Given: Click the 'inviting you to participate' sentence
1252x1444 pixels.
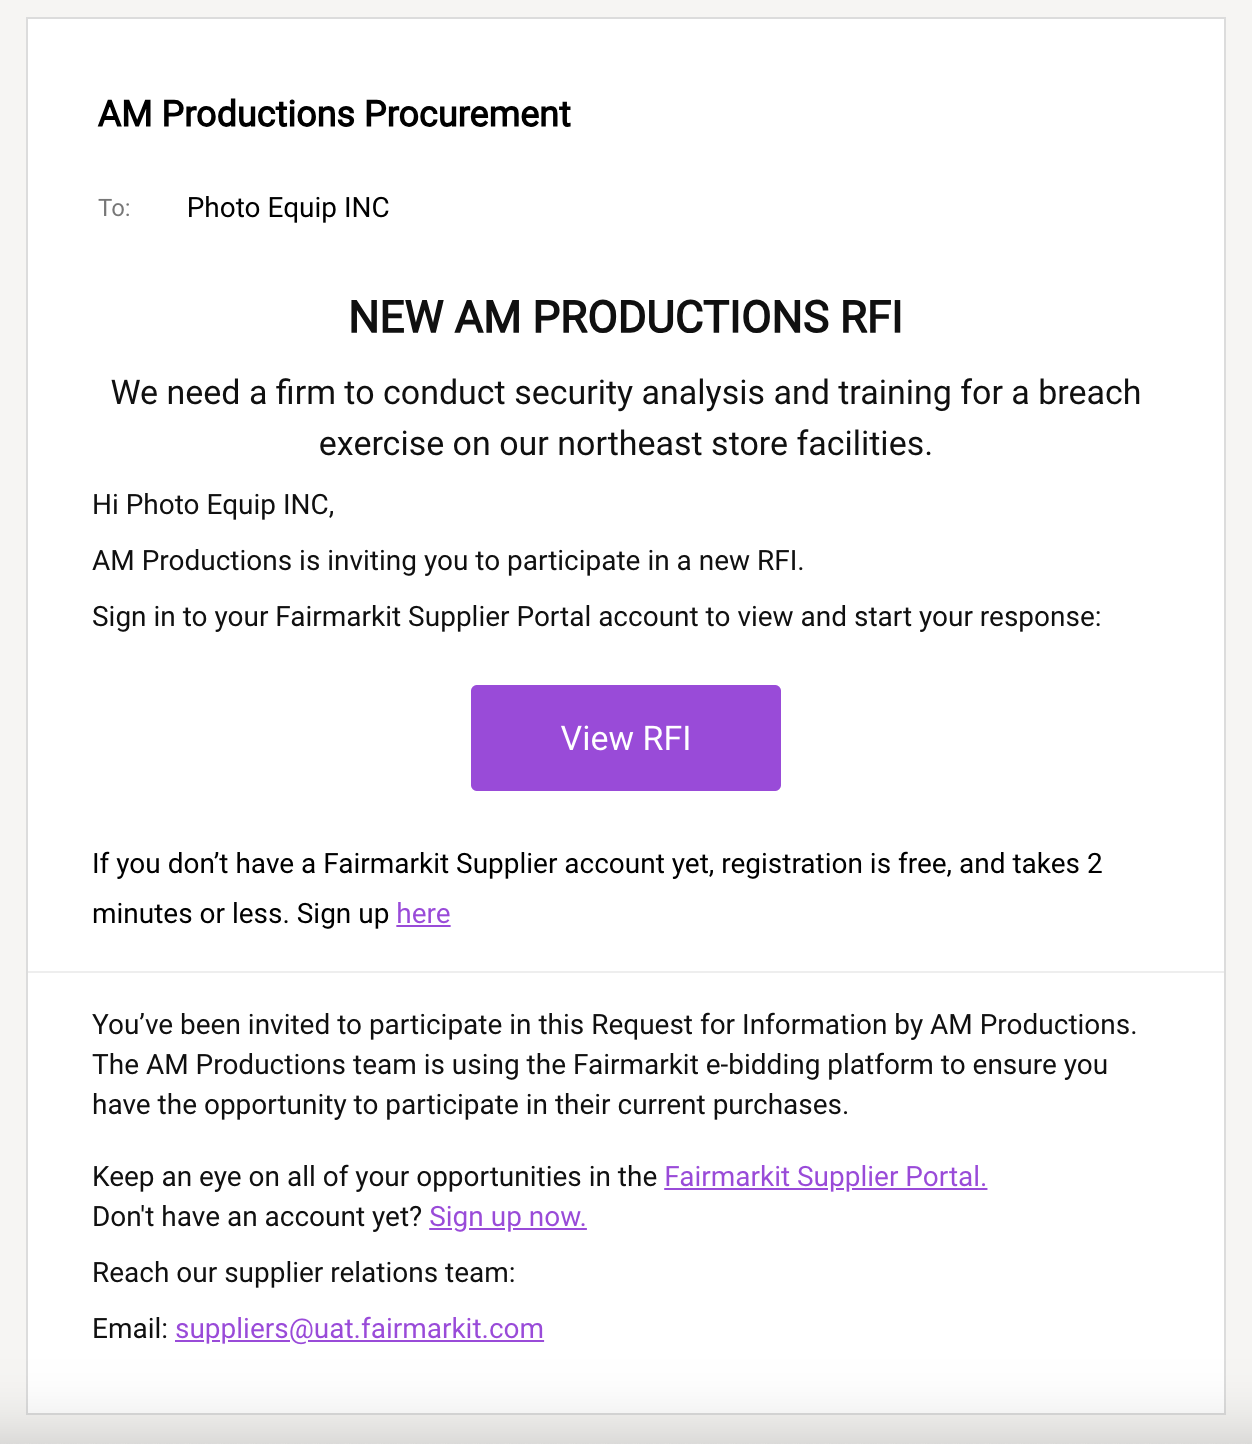Looking at the screenshot, I should click(x=448, y=561).
